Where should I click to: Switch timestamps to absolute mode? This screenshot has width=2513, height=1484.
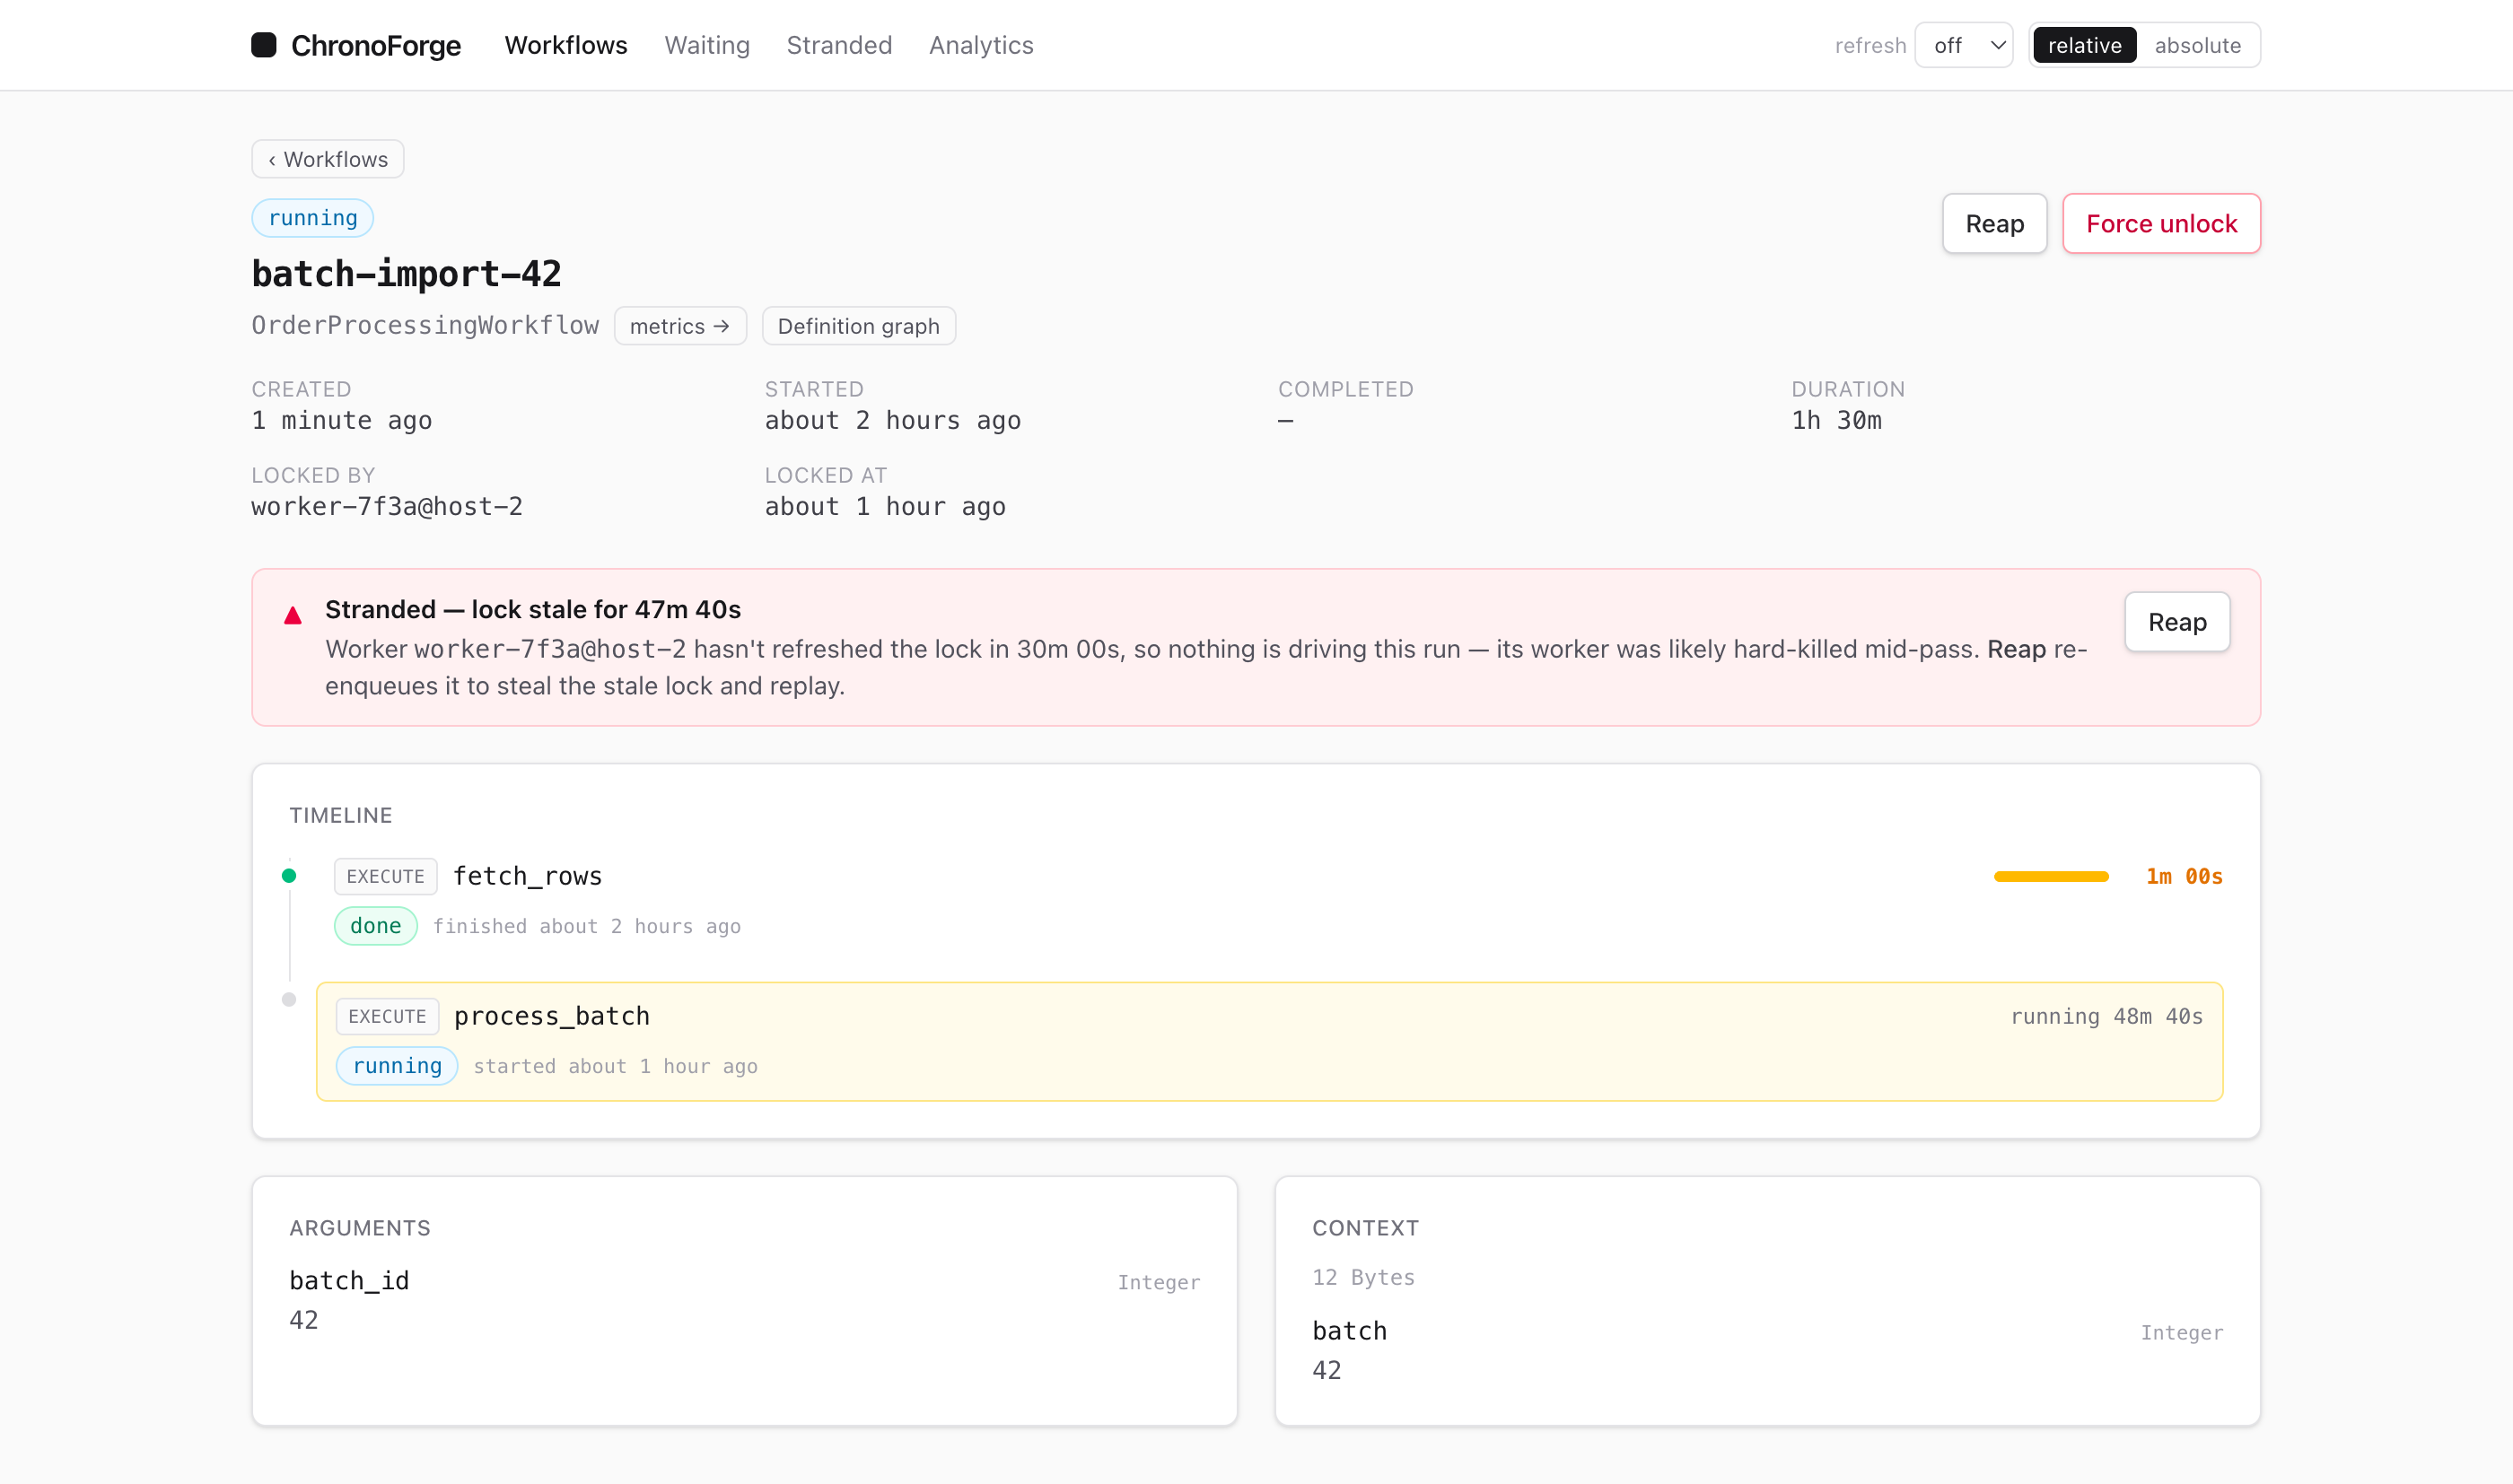[x=2197, y=45]
